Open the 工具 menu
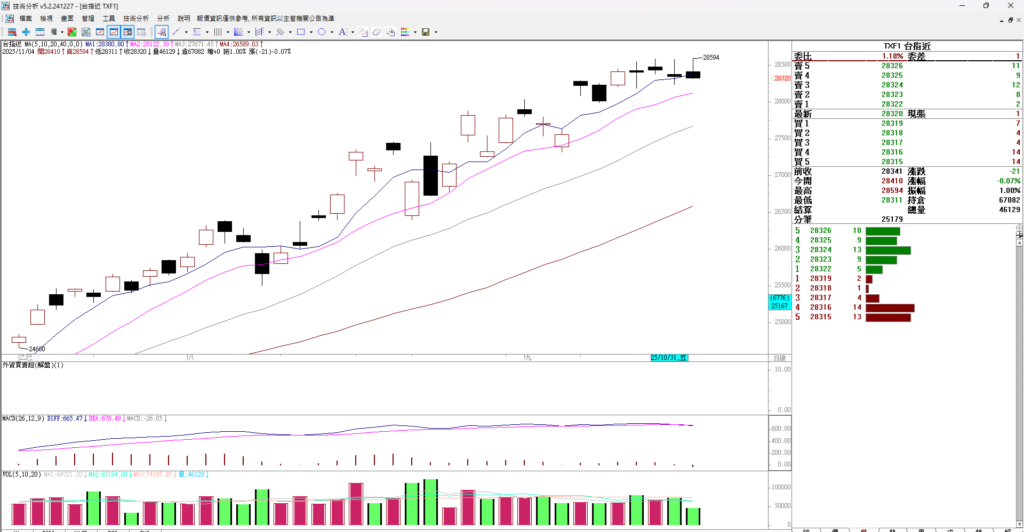This screenshot has height=532, width=1024. [108, 18]
